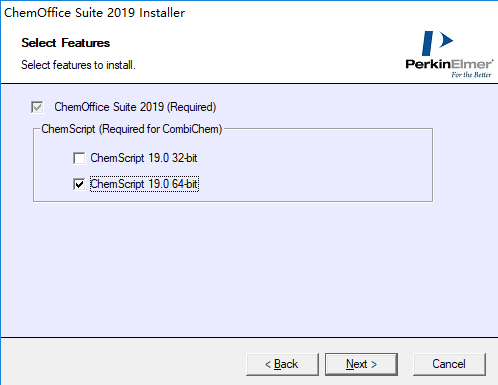Click the greyed ChemOffice Suite 2019 checkbox
The height and width of the screenshot is (385, 498).
pyautogui.click(x=37, y=107)
